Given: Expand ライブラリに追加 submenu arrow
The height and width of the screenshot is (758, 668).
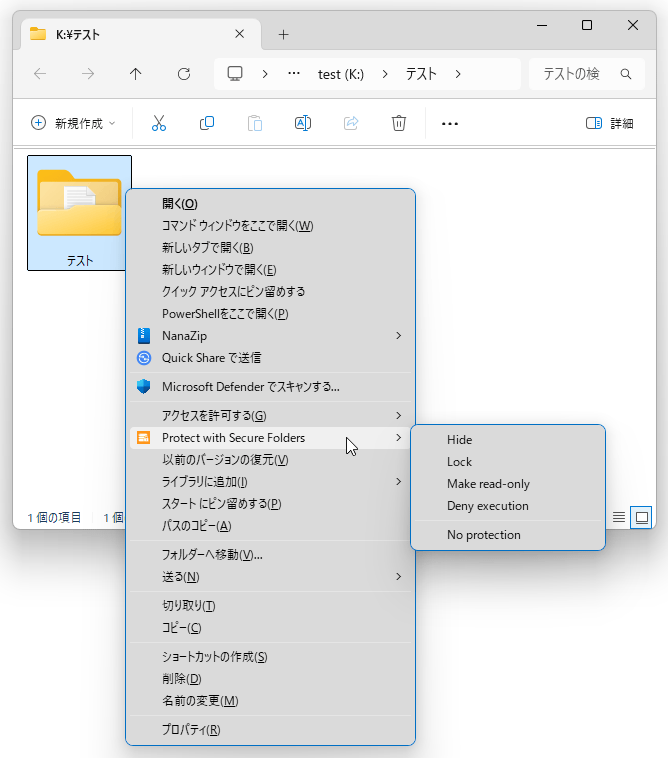Looking at the screenshot, I should (398, 481).
